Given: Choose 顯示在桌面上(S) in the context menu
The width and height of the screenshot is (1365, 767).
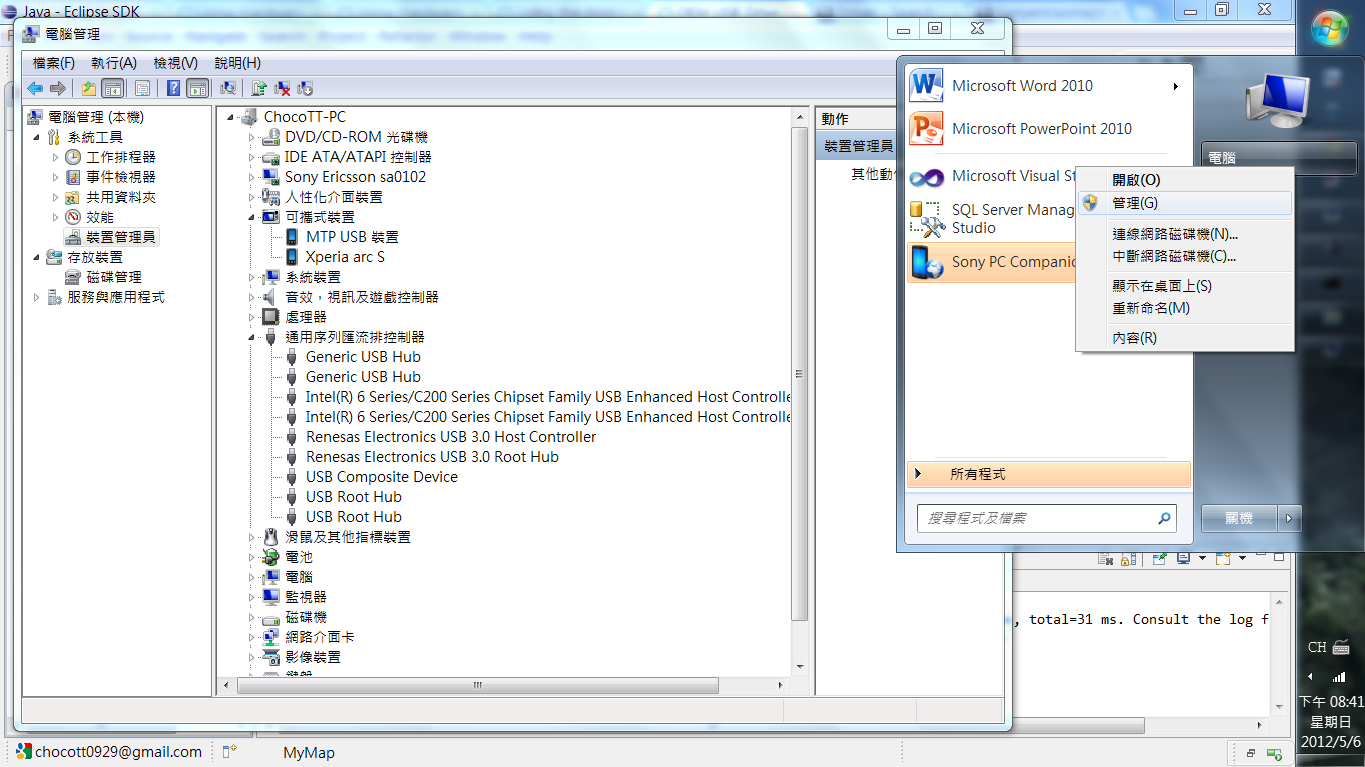Looking at the screenshot, I should click(1185, 286).
